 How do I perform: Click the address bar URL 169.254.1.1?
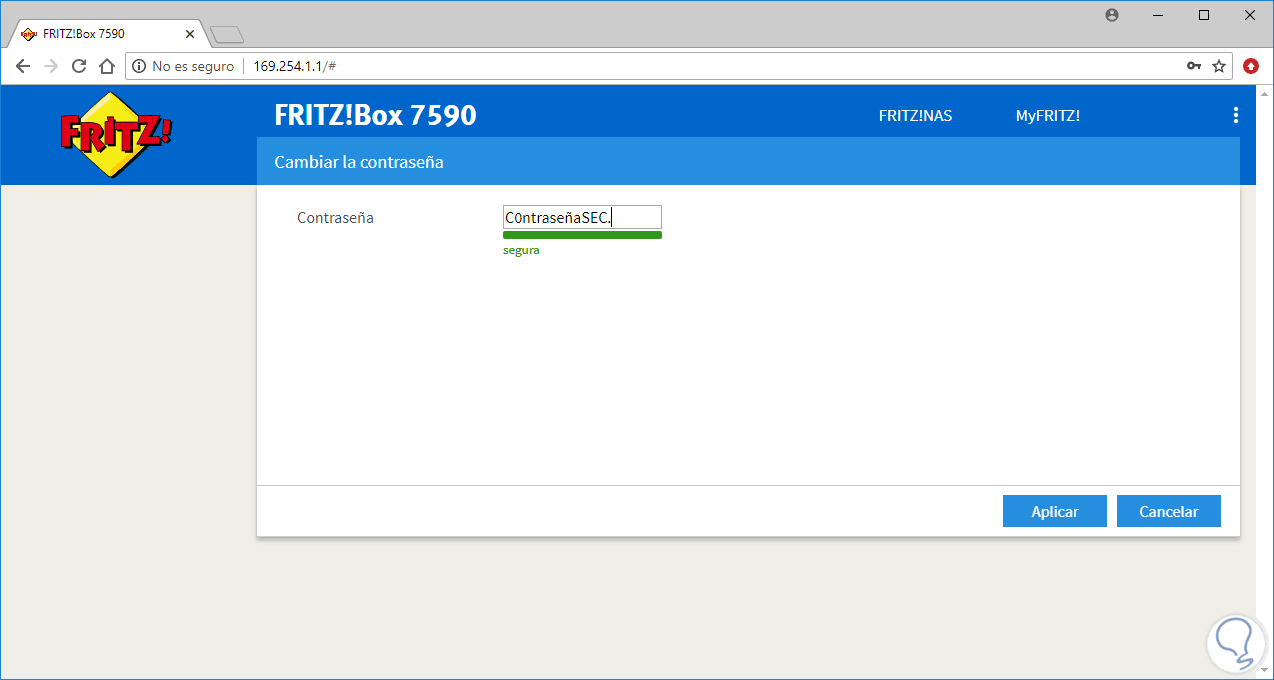point(294,66)
